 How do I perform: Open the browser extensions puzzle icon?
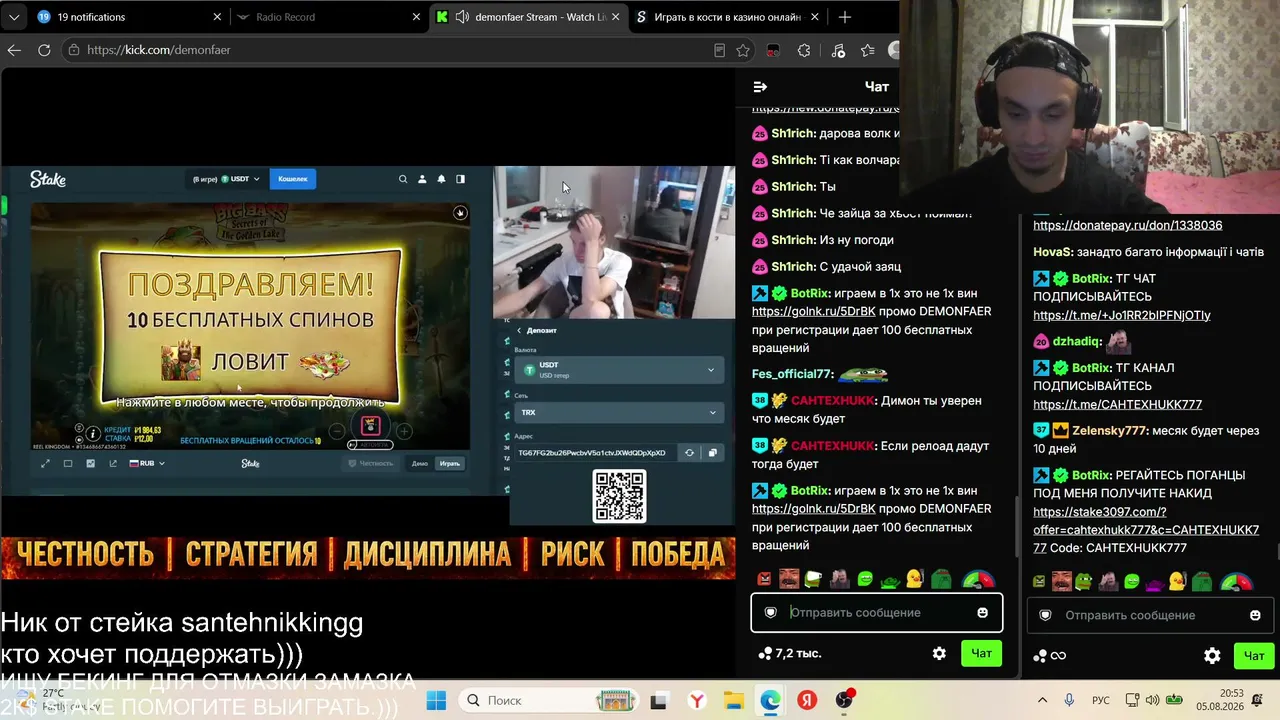804,50
